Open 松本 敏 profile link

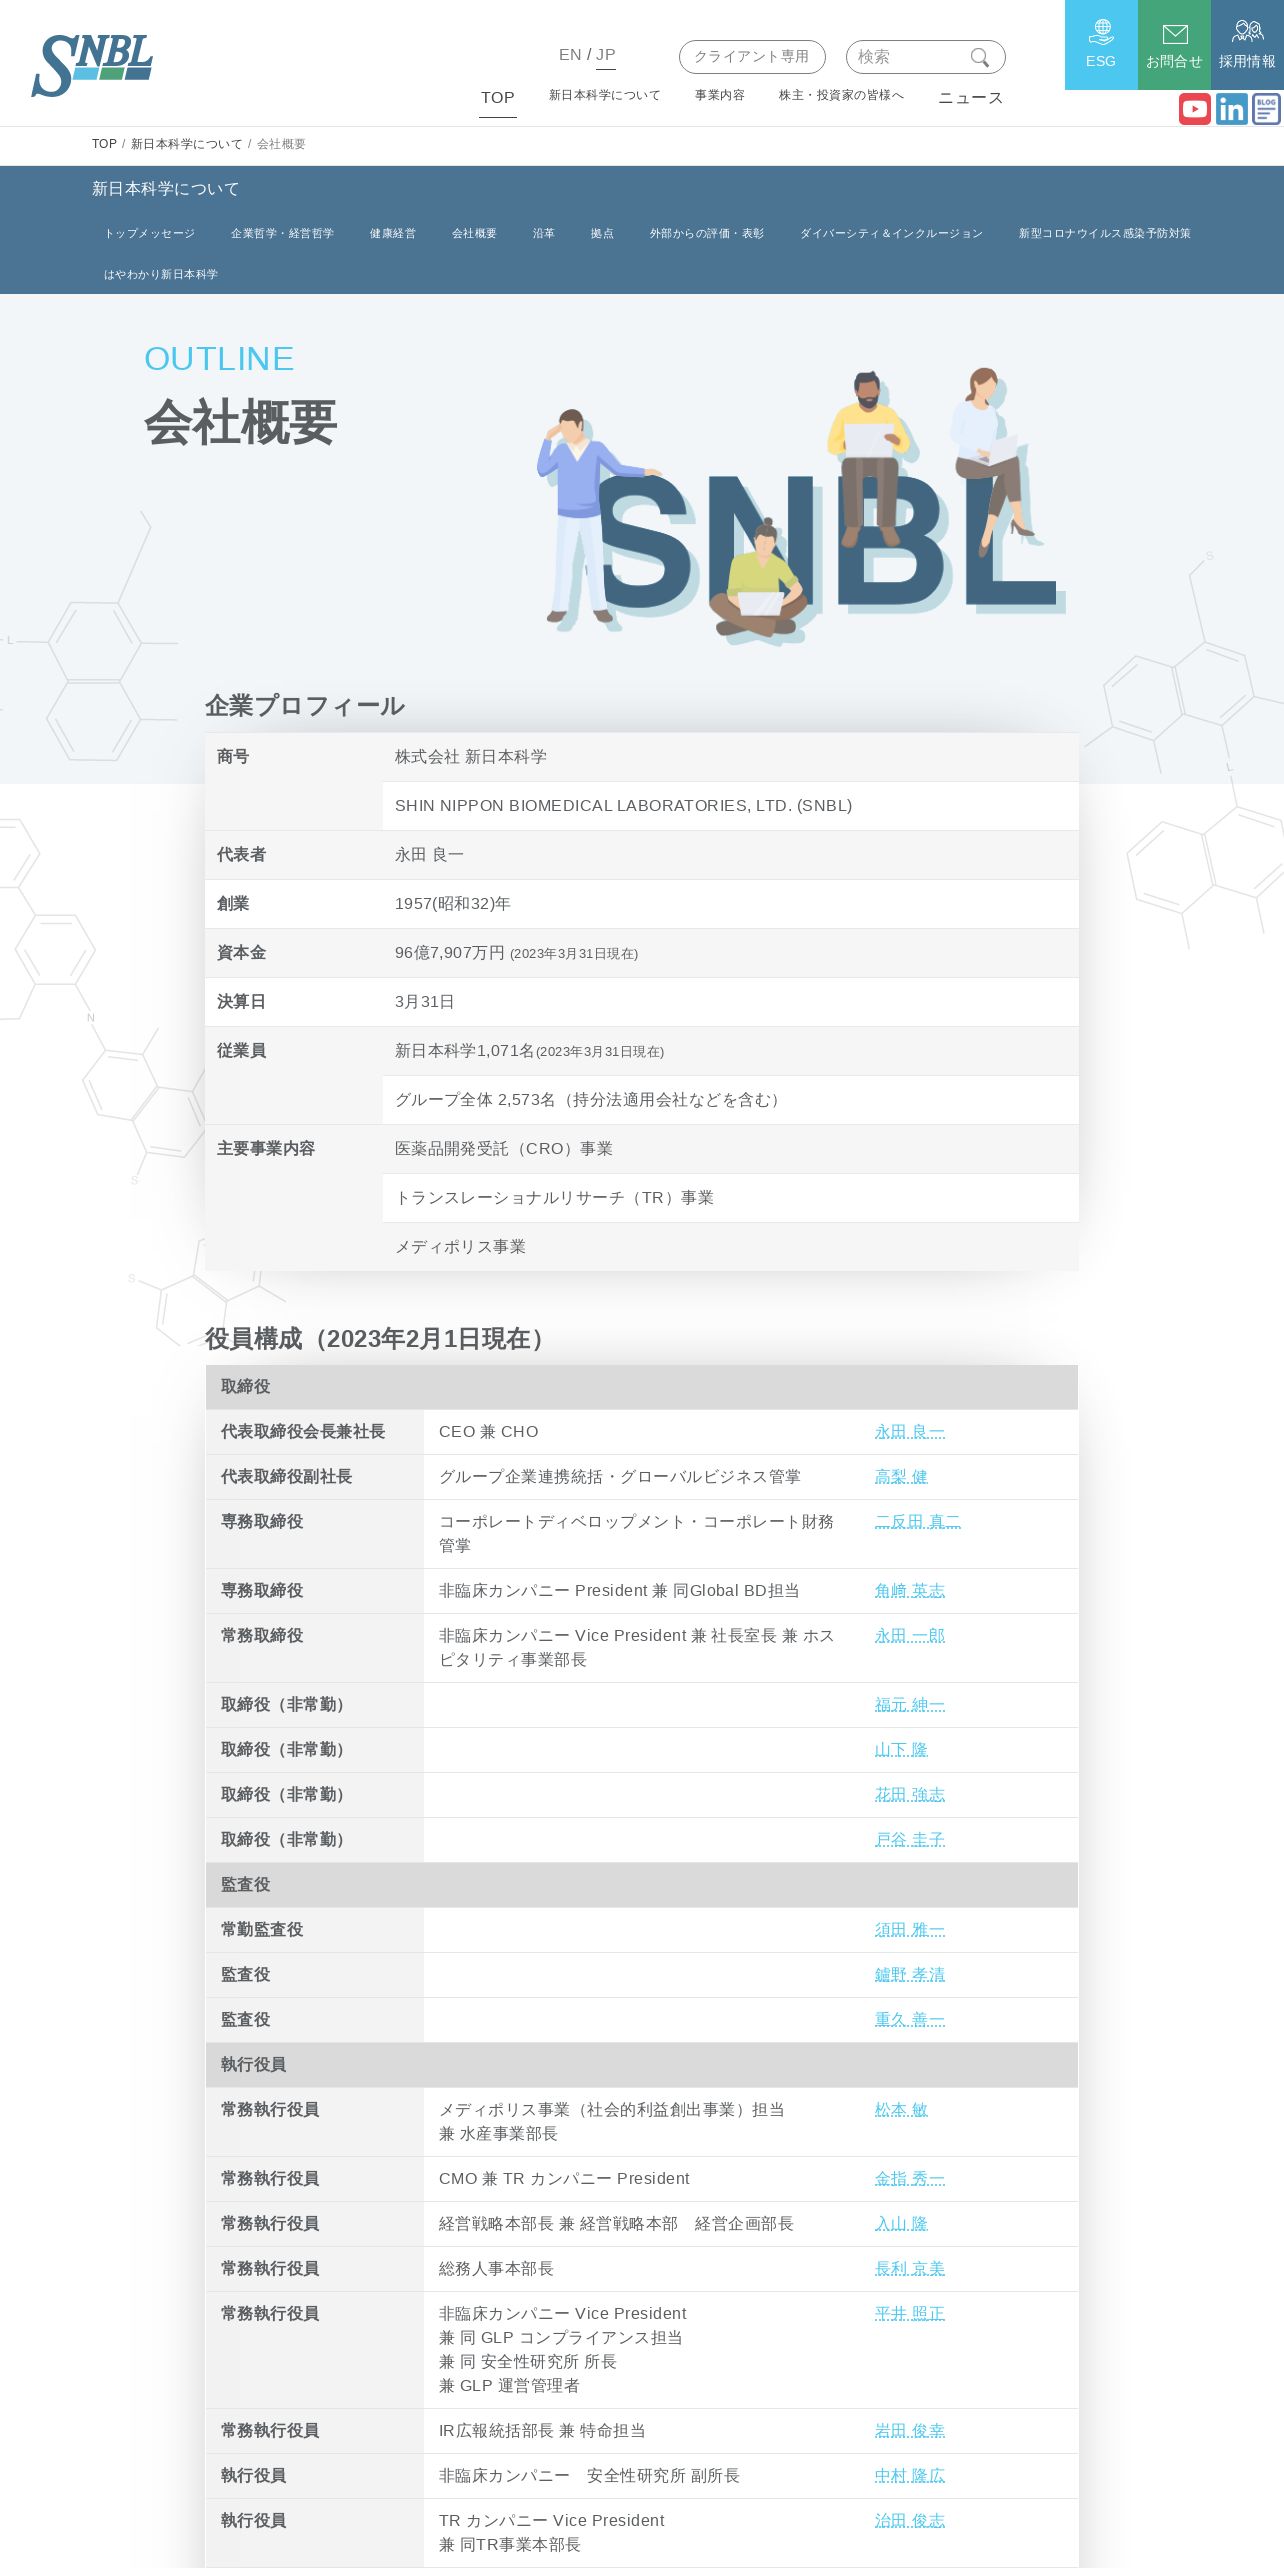[901, 2110]
